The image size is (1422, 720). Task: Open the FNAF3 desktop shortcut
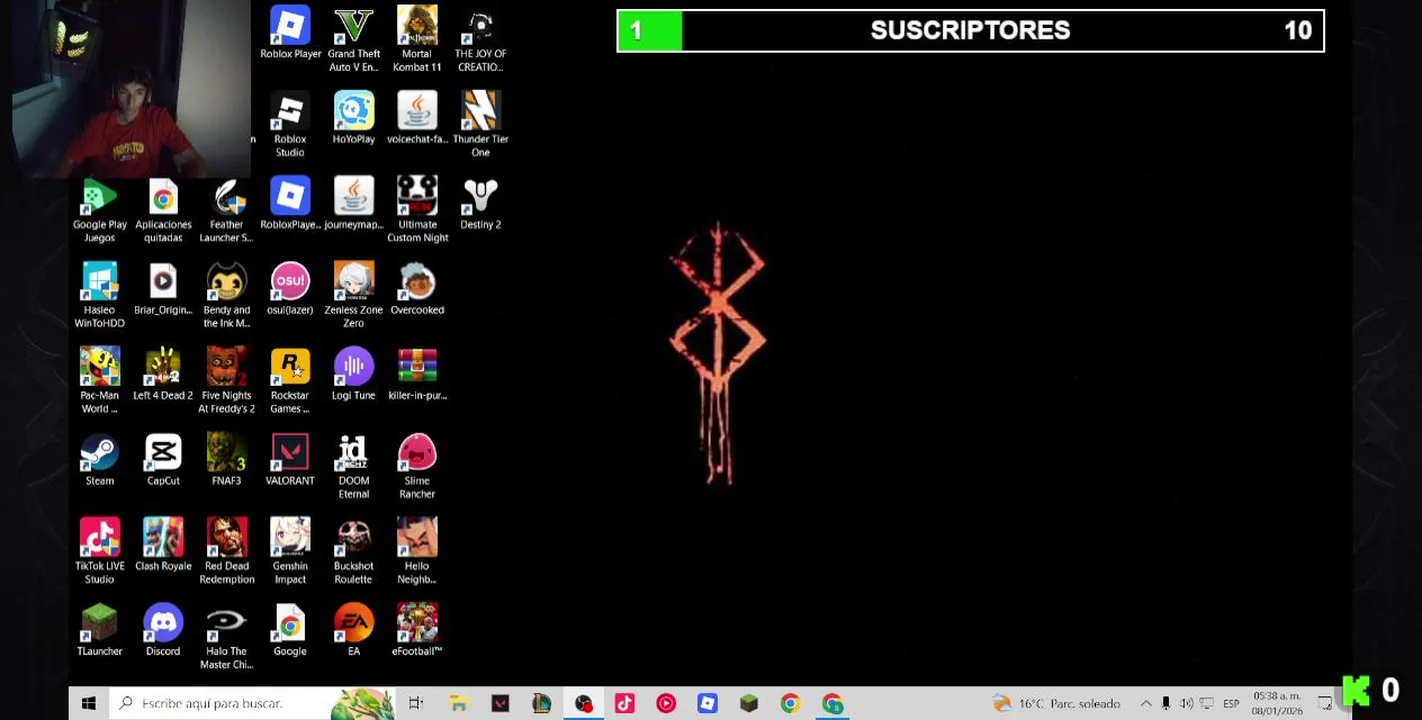click(x=226, y=460)
